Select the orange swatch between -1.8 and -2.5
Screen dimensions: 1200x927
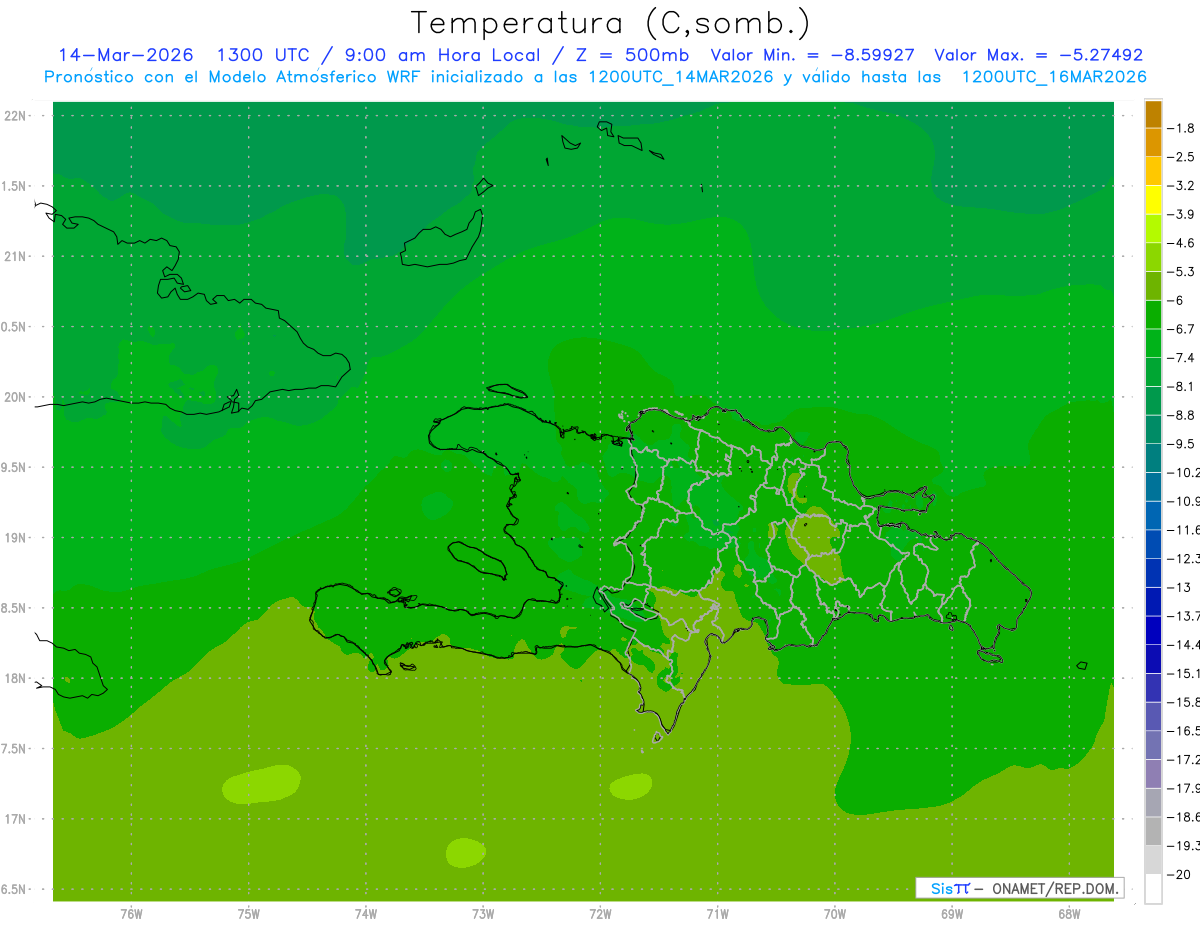click(1153, 142)
